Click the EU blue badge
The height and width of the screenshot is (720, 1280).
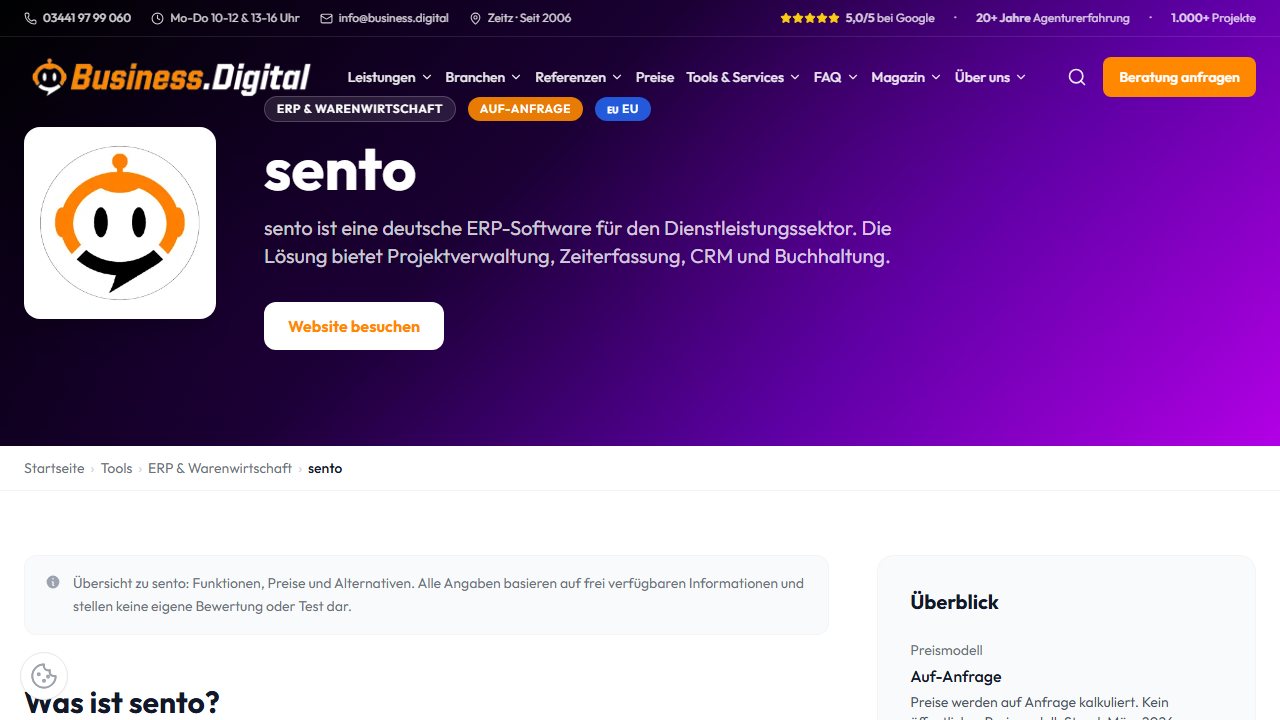(x=623, y=109)
